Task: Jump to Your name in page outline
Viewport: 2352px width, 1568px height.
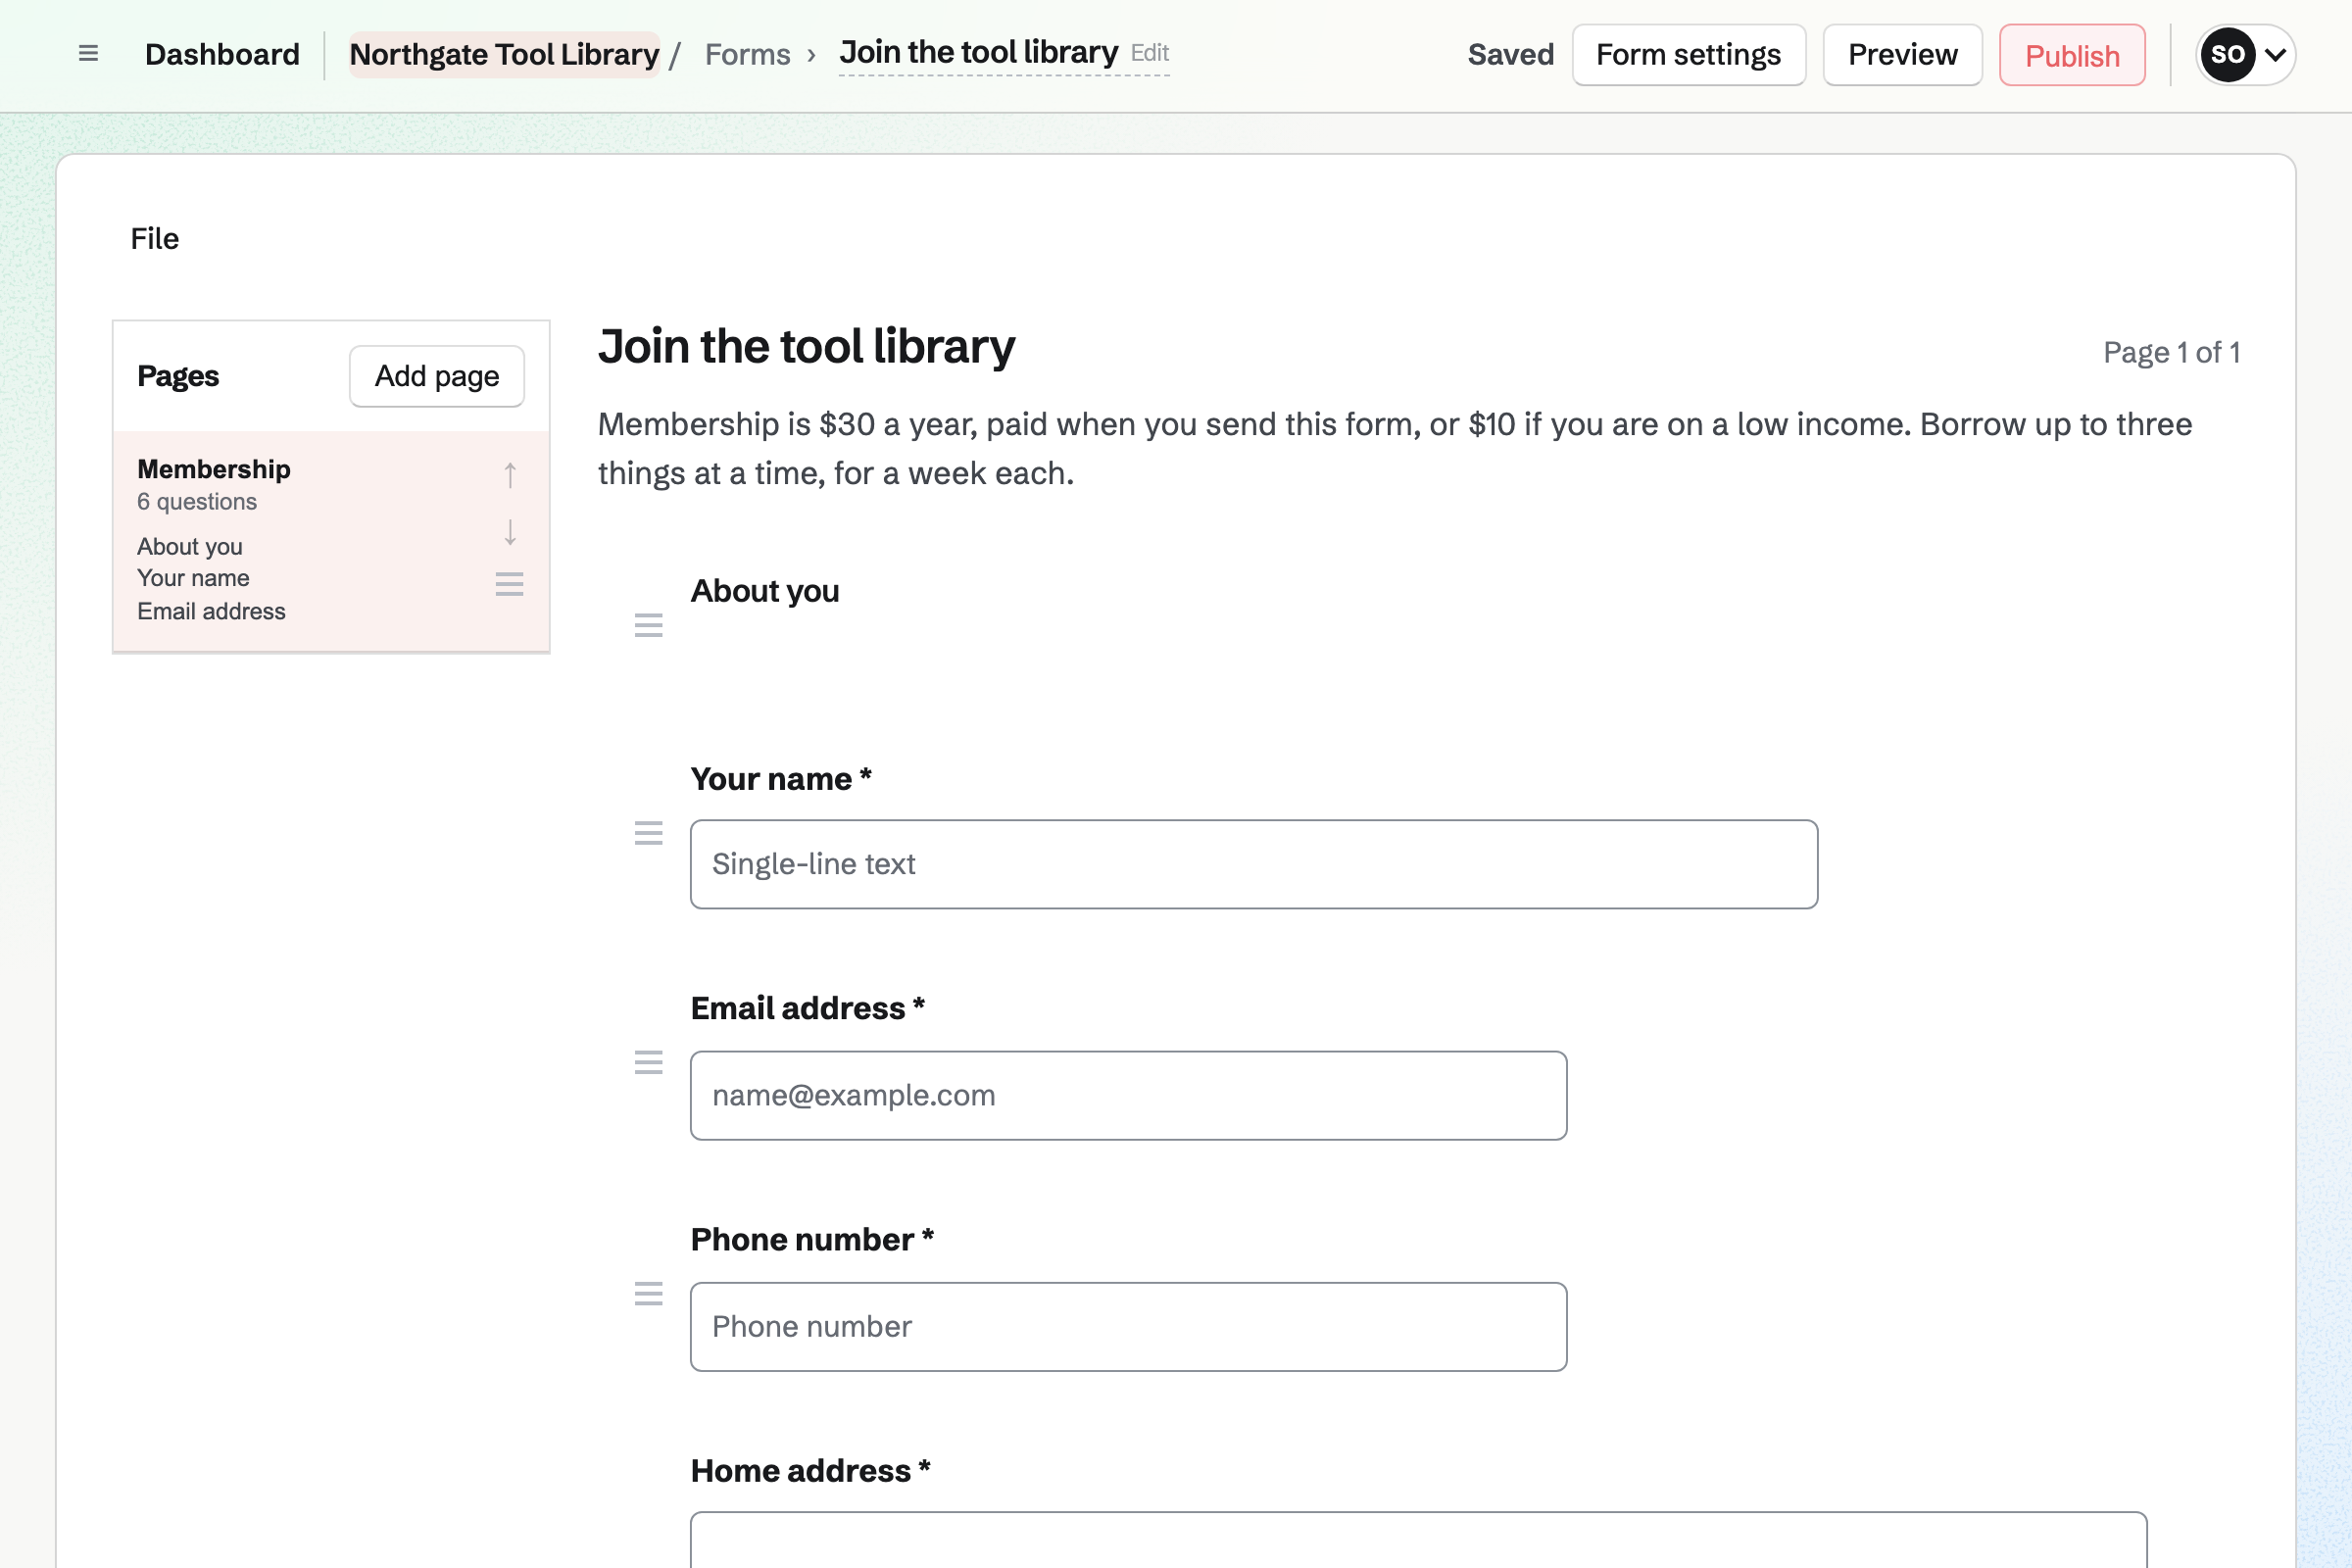Action: pos(193,578)
